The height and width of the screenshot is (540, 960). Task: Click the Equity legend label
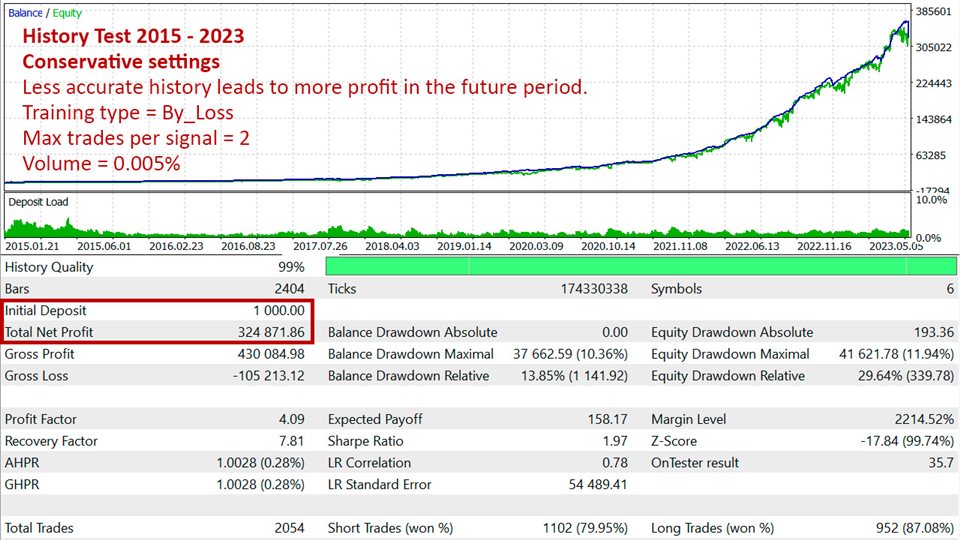pos(67,13)
